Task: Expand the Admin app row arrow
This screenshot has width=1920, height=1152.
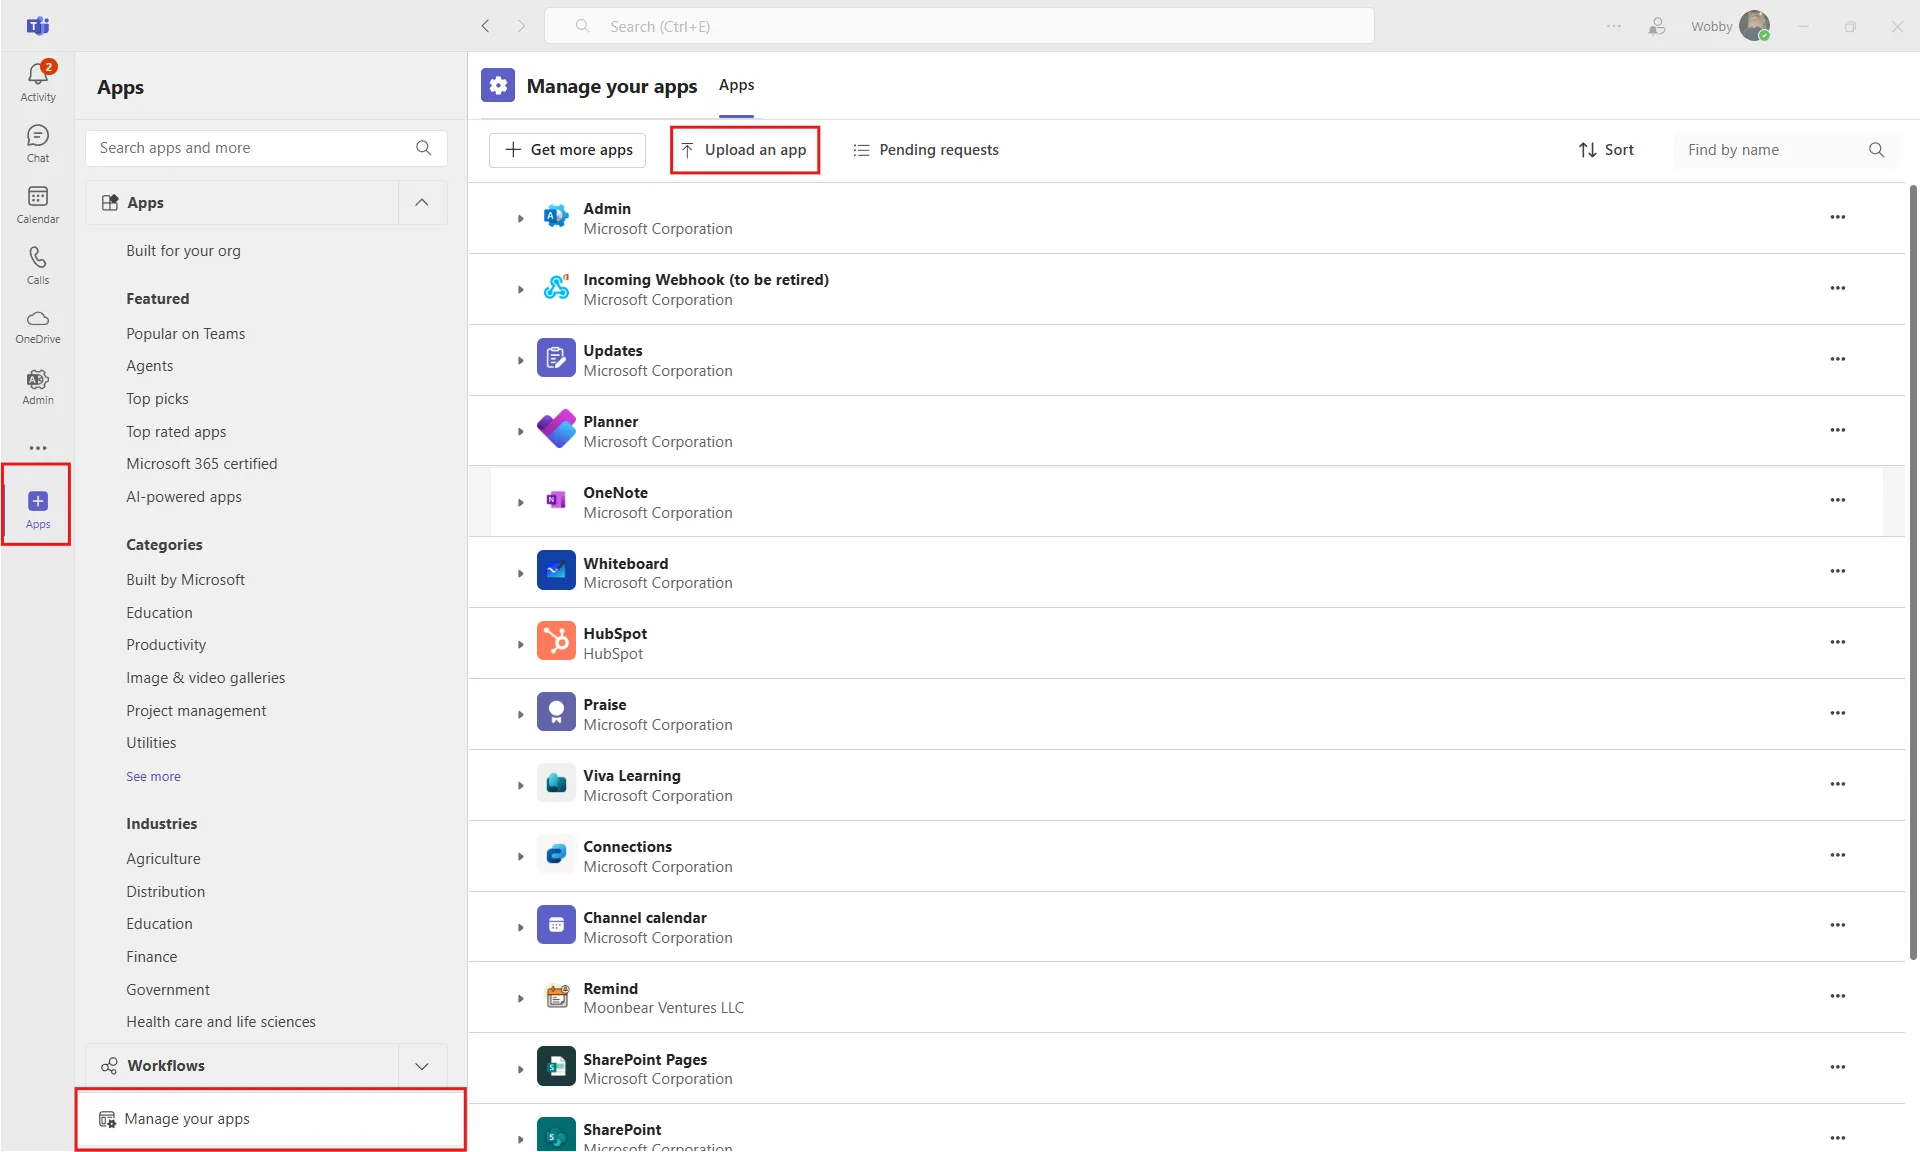Action: coord(520,218)
